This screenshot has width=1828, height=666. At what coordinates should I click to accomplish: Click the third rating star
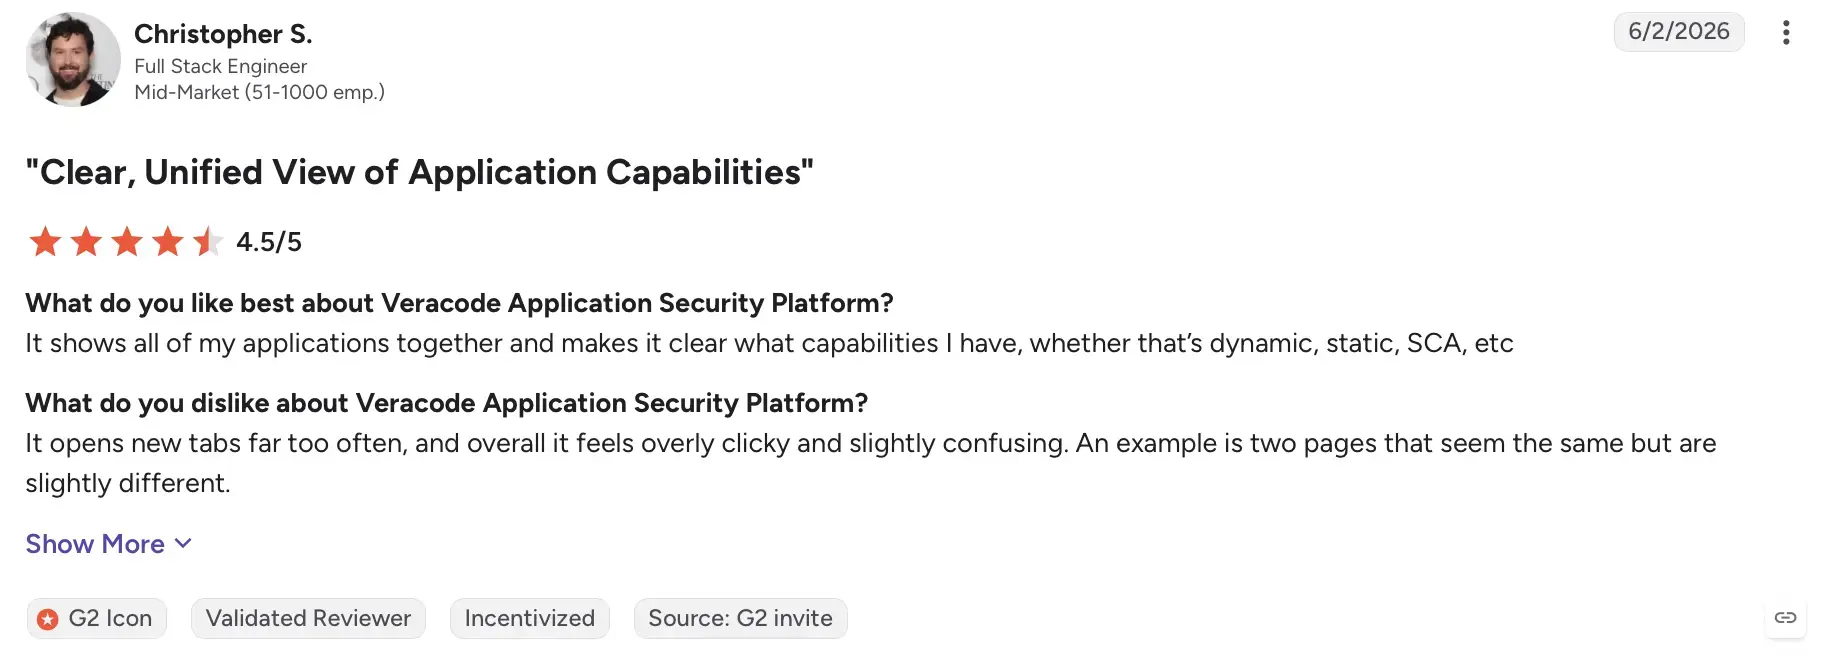127,242
